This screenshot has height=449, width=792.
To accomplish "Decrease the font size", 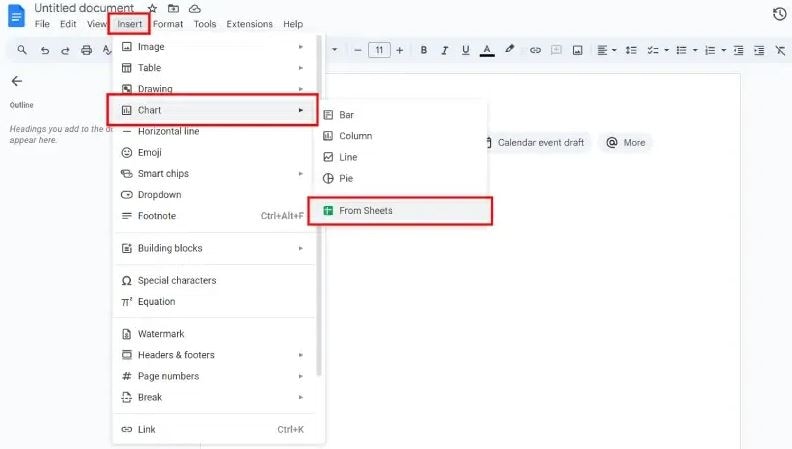I will click(358, 50).
